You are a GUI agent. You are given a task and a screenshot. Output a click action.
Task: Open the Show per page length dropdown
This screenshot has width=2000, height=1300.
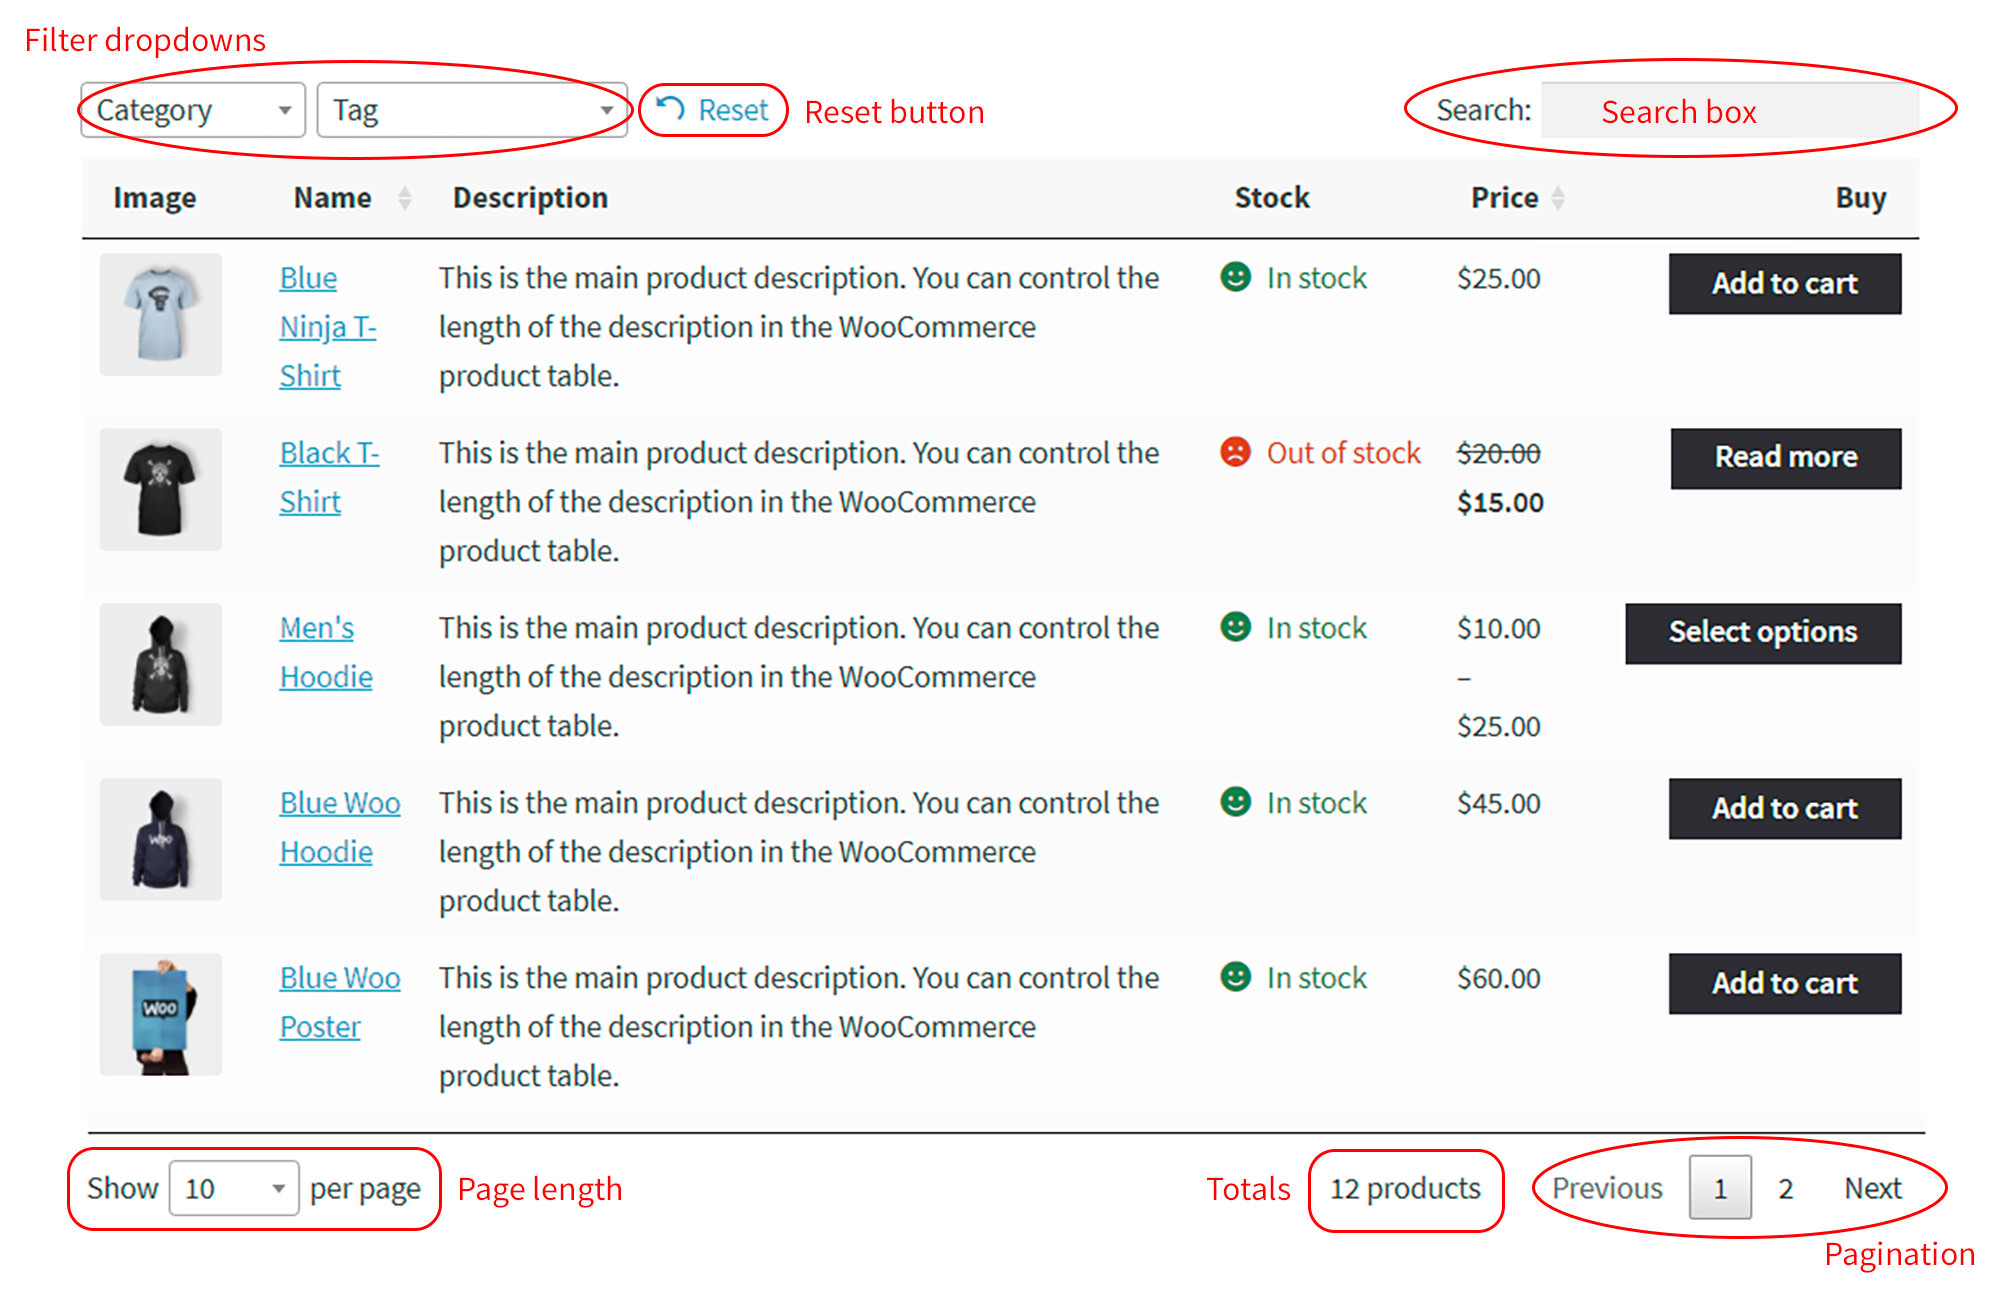234,1188
